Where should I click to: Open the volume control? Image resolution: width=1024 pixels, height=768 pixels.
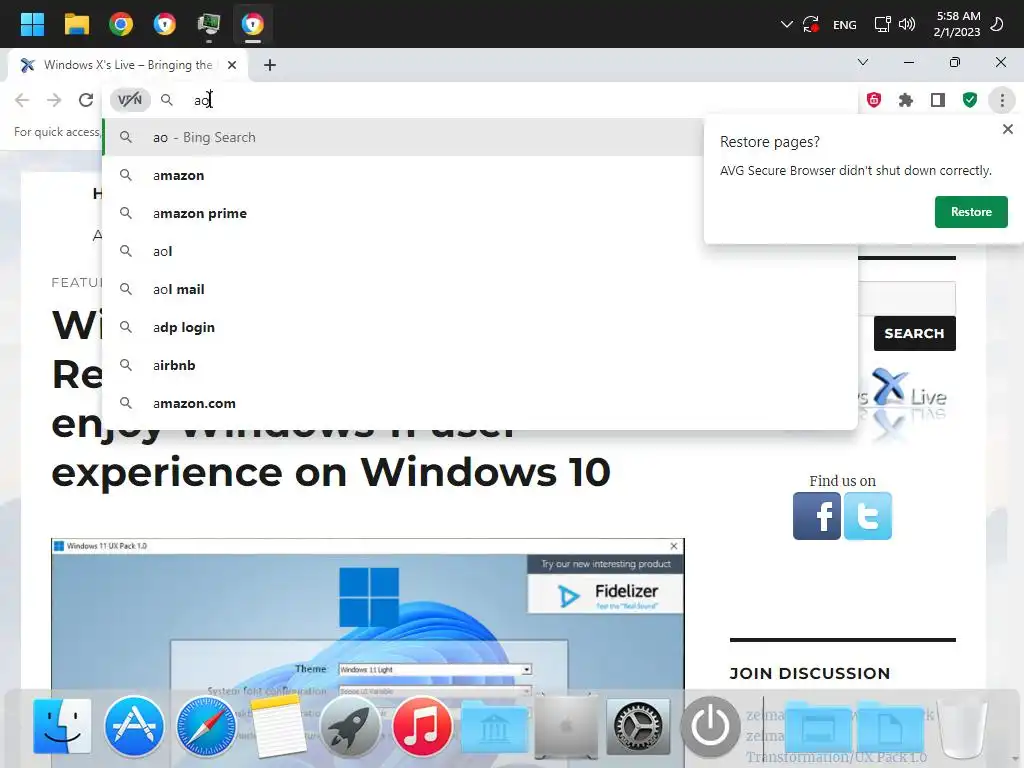click(x=906, y=25)
